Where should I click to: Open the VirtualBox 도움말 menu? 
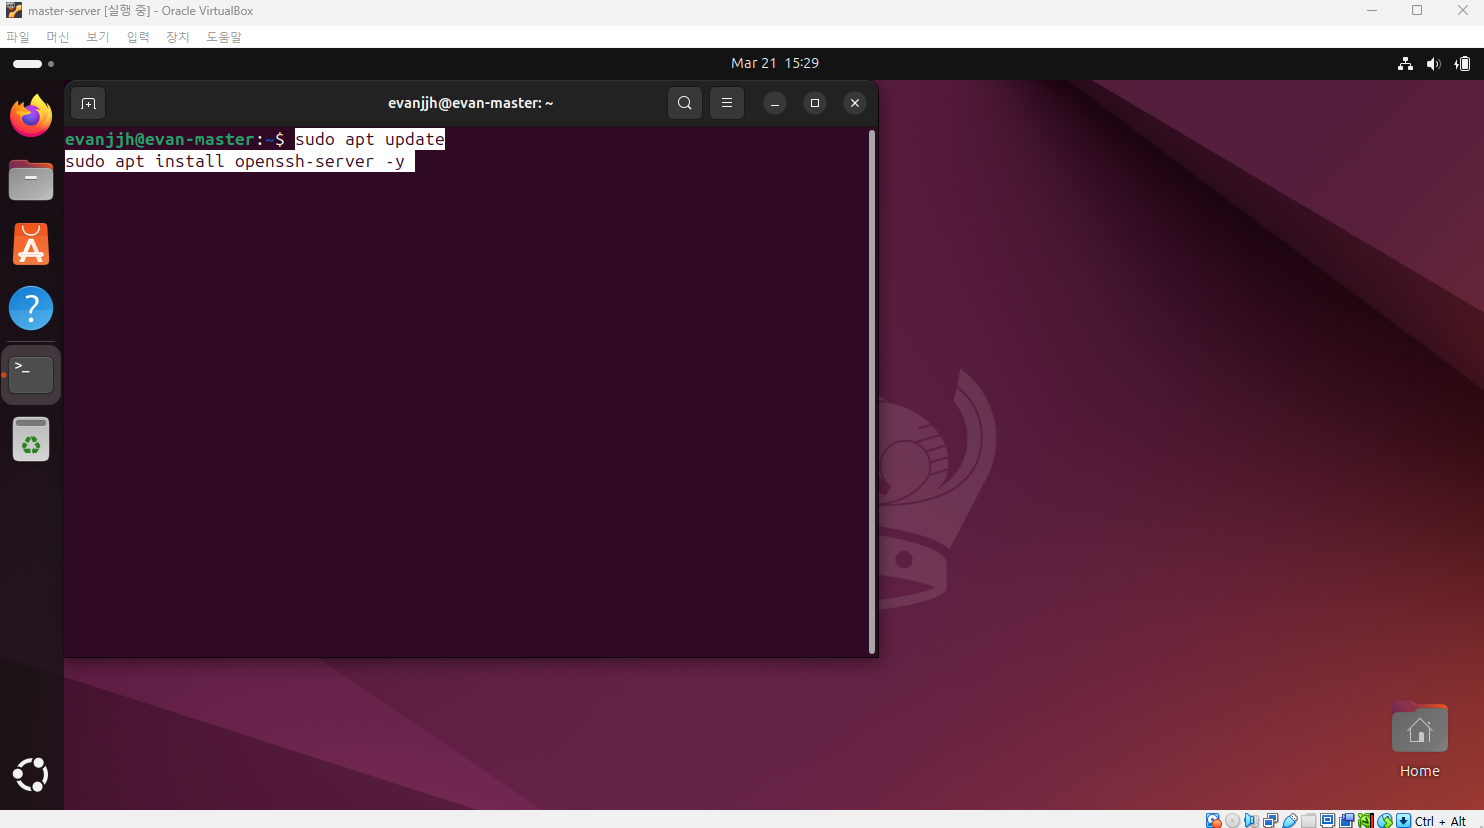coord(224,37)
